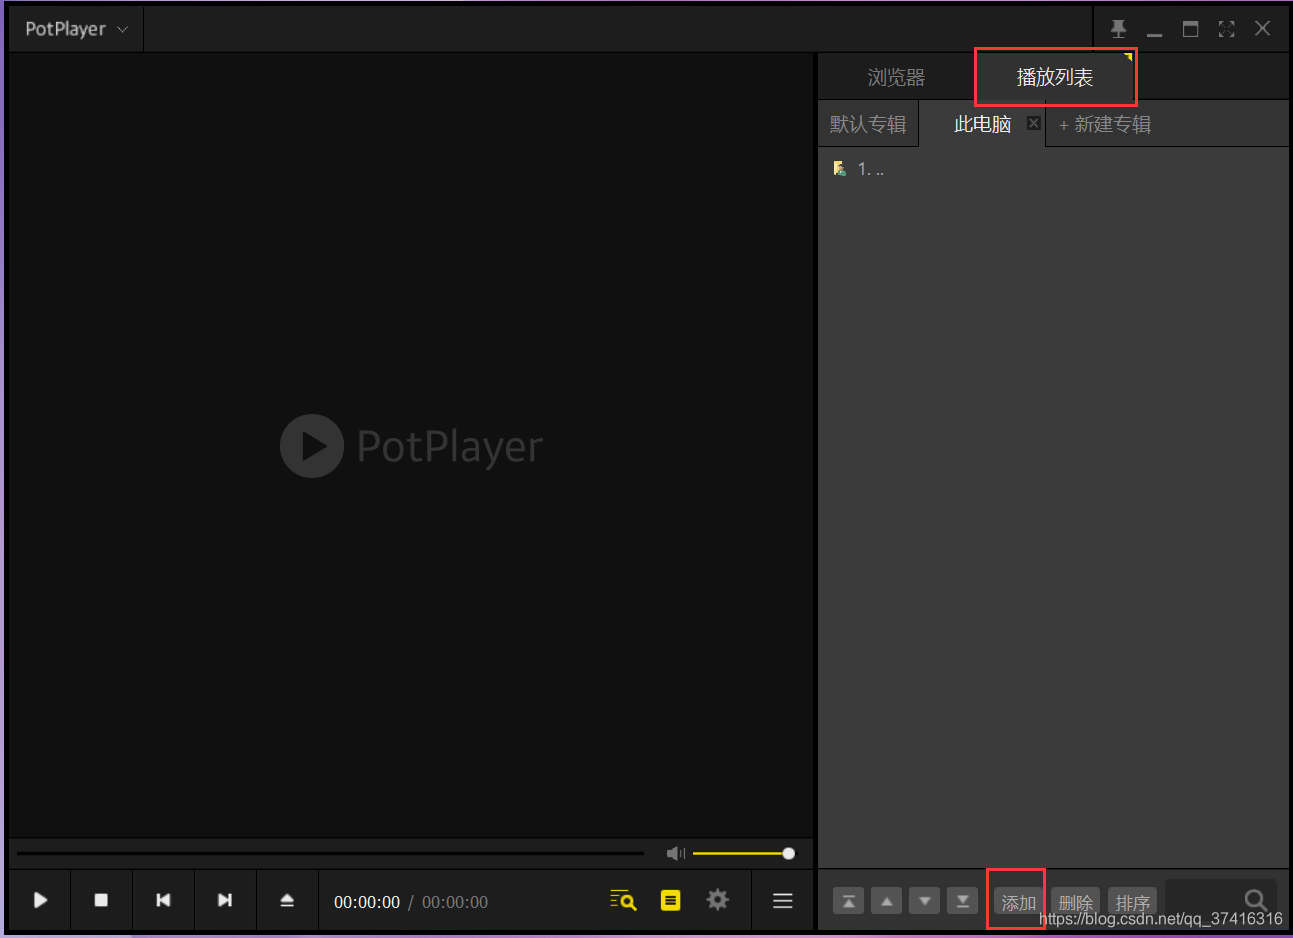Create album via + 新建专辑
This screenshot has width=1293, height=938.
tap(1105, 124)
